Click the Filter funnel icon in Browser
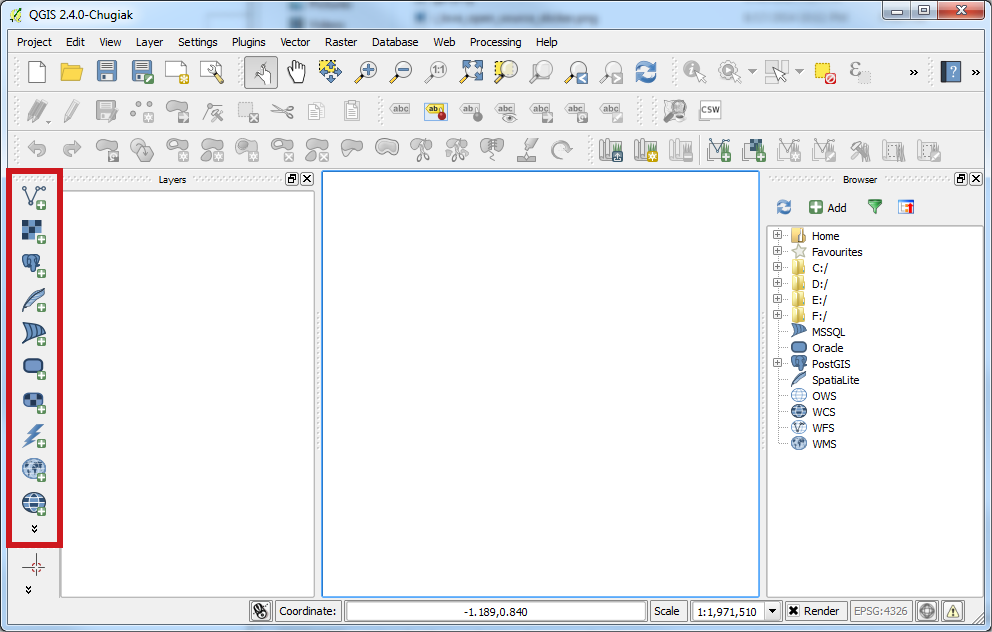 point(875,207)
